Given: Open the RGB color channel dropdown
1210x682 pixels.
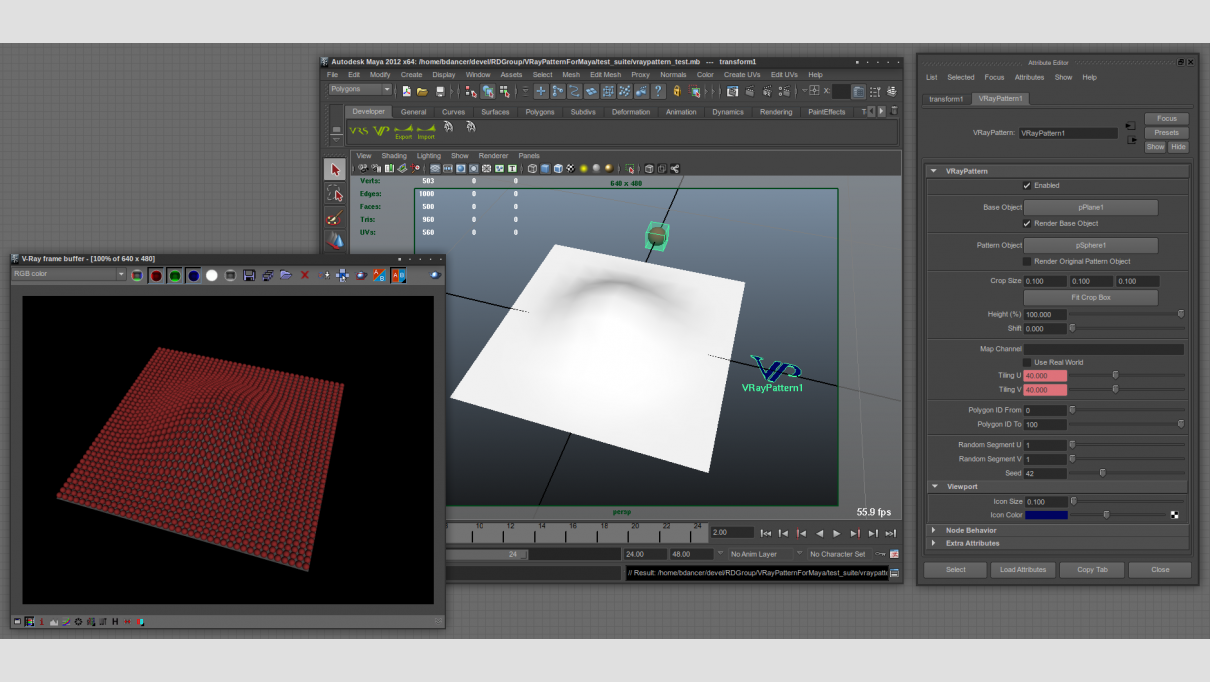Looking at the screenshot, I should (x=69, y=274).
